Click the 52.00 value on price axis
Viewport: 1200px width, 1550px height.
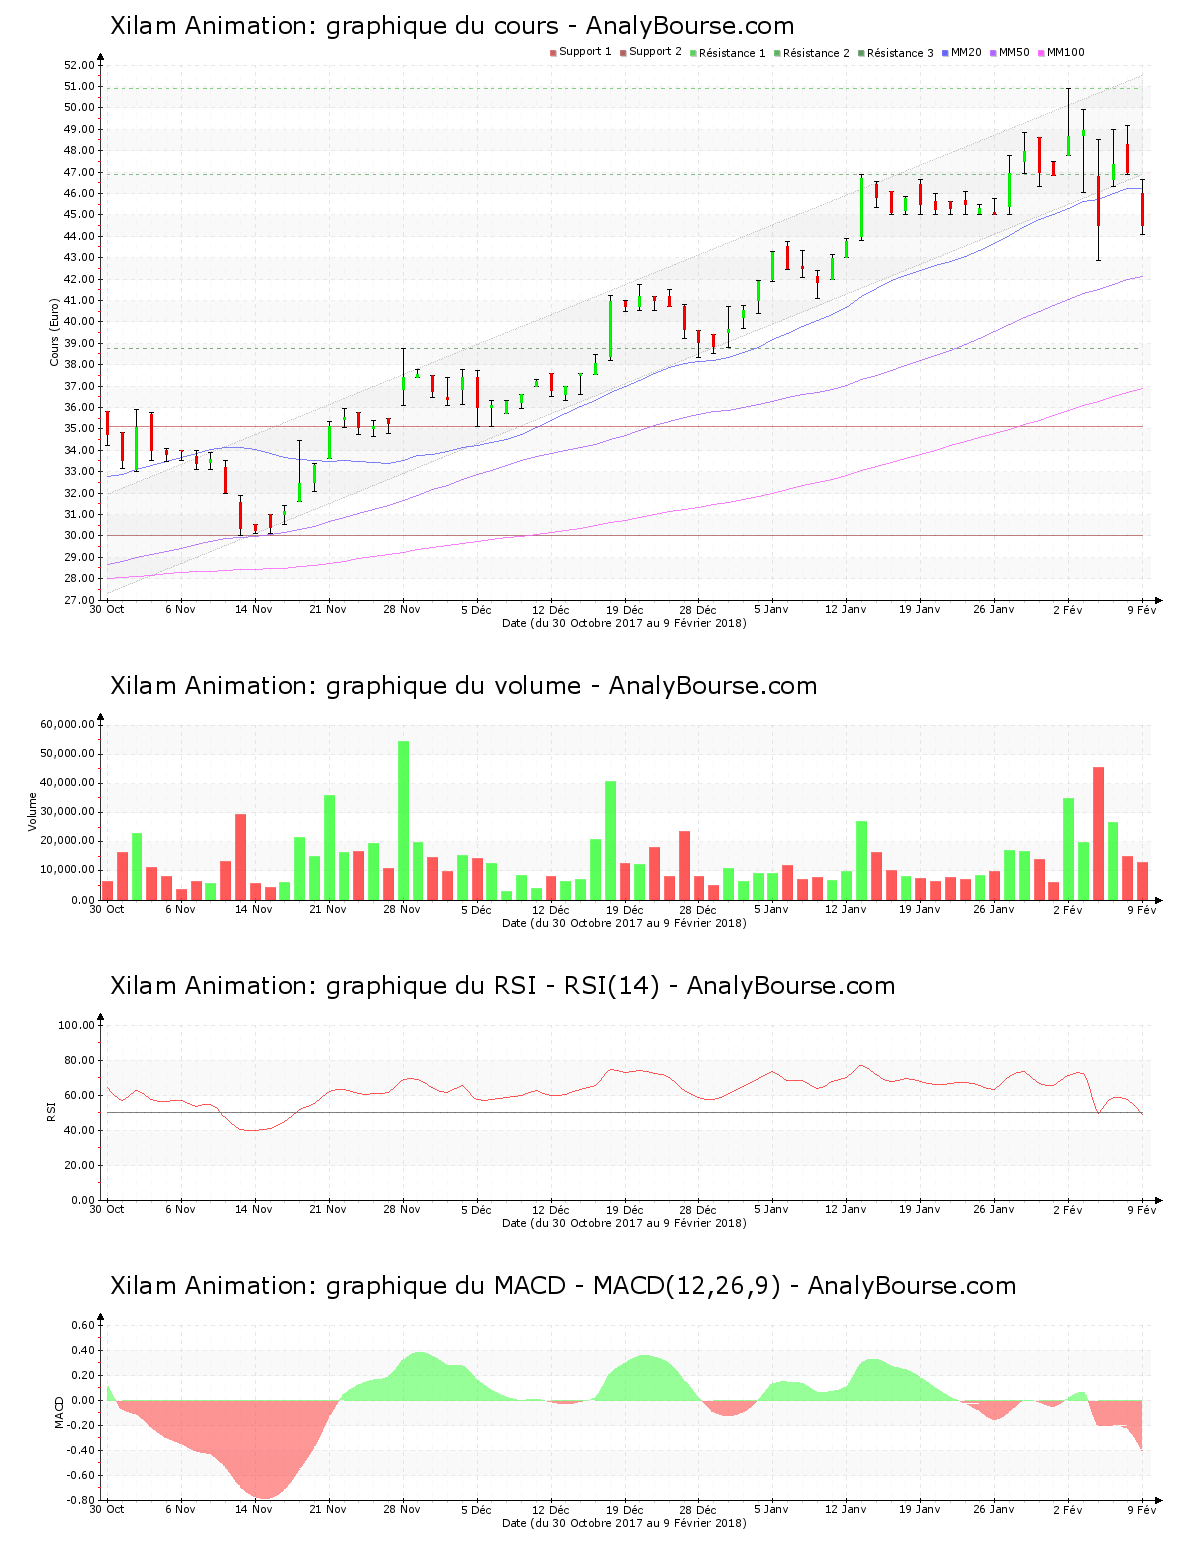click(x=80, y=65)
